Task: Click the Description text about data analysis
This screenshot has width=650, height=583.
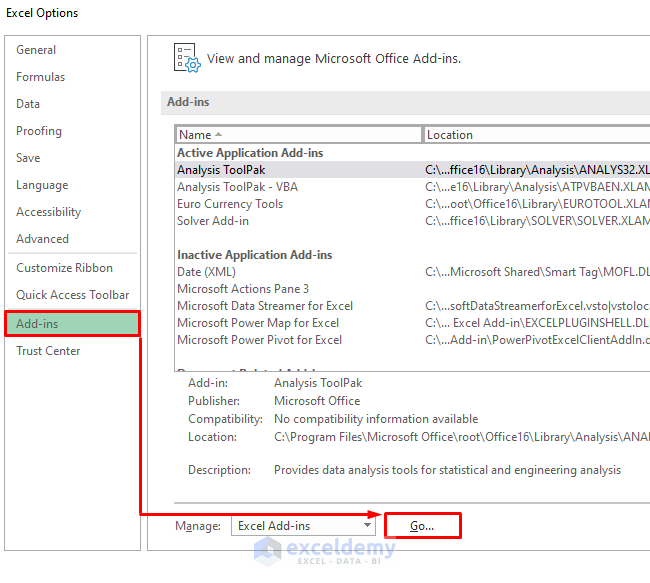Action: 447,470
